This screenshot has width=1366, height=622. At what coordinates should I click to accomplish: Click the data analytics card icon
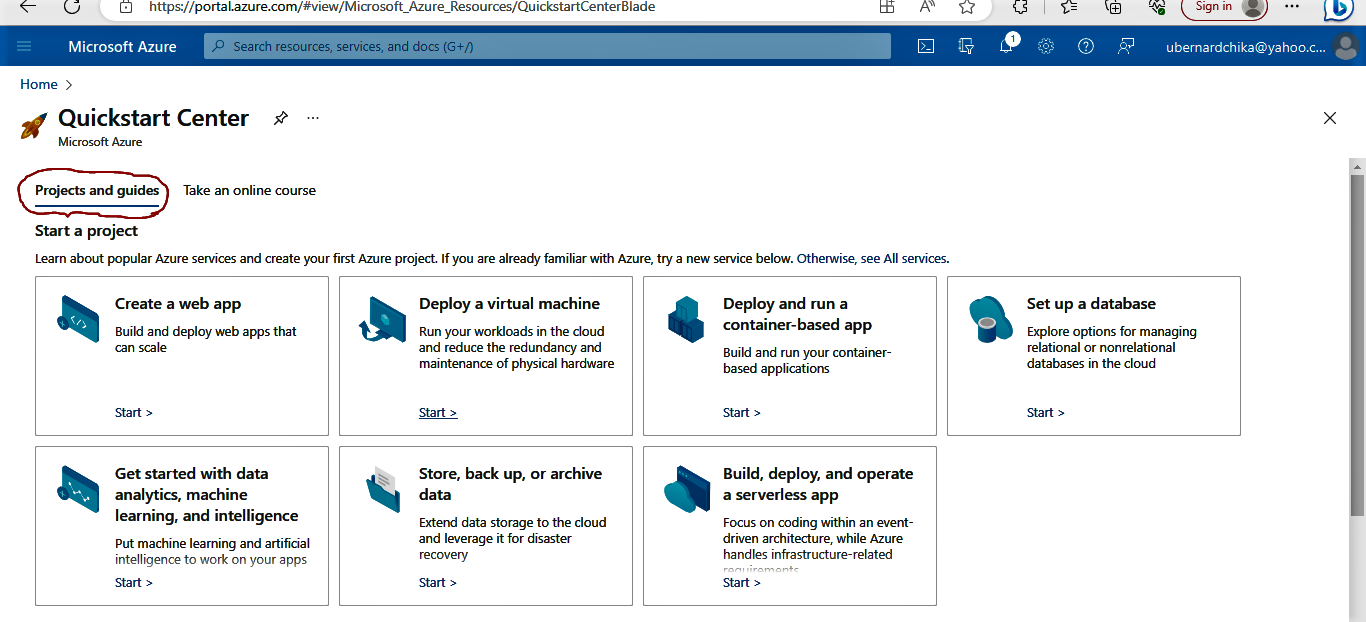coord(78,489)
